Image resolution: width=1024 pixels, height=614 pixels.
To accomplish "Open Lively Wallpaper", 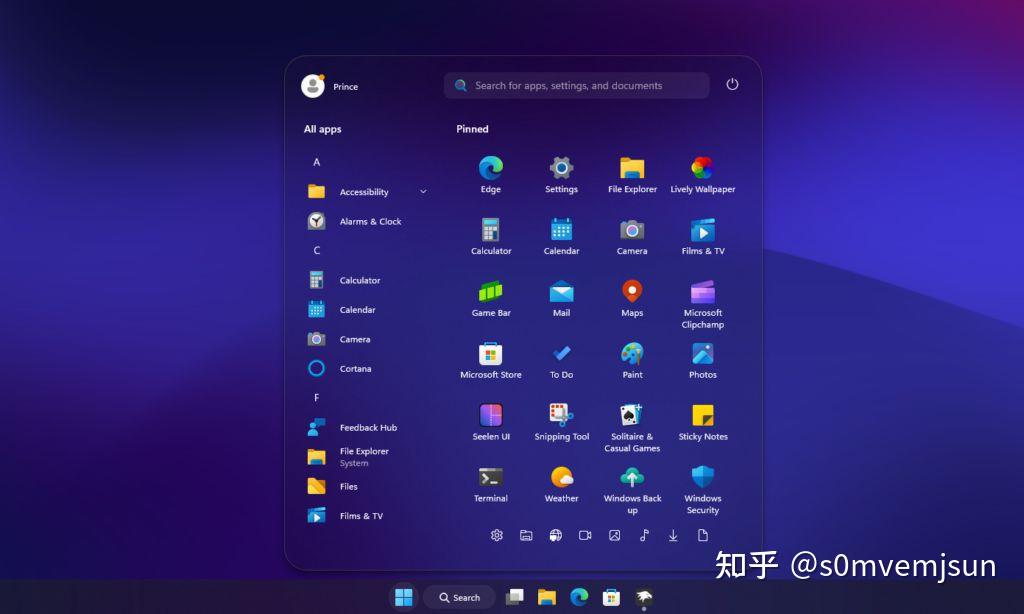I will 702,168.
